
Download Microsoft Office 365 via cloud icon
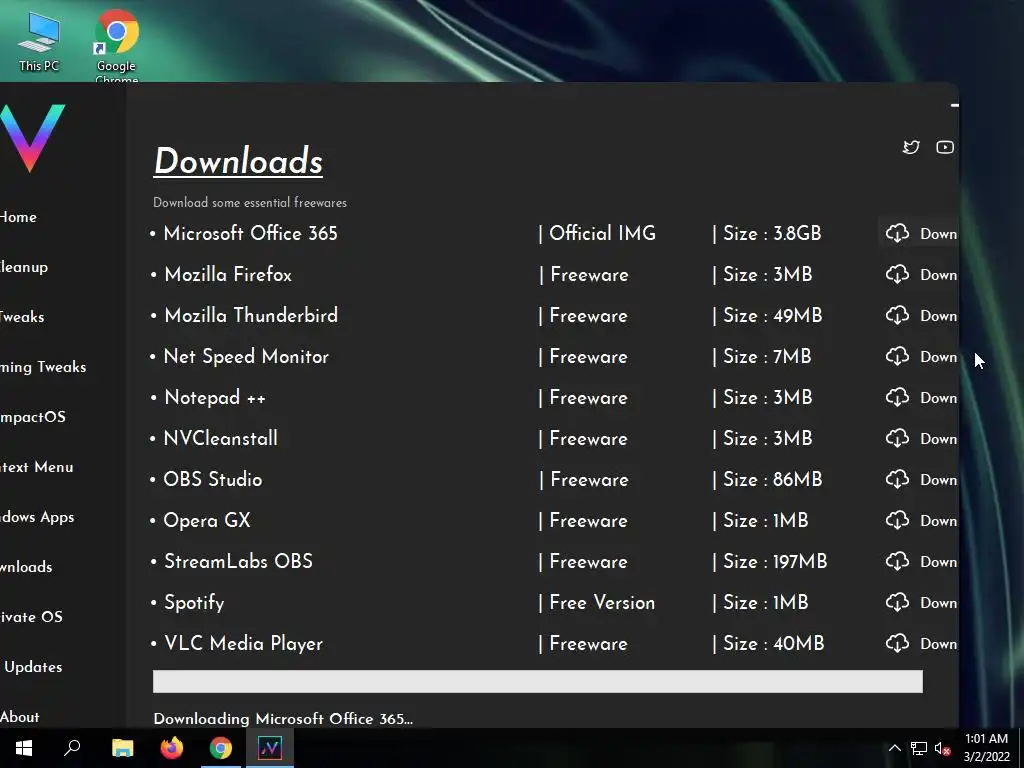point(897,233)
